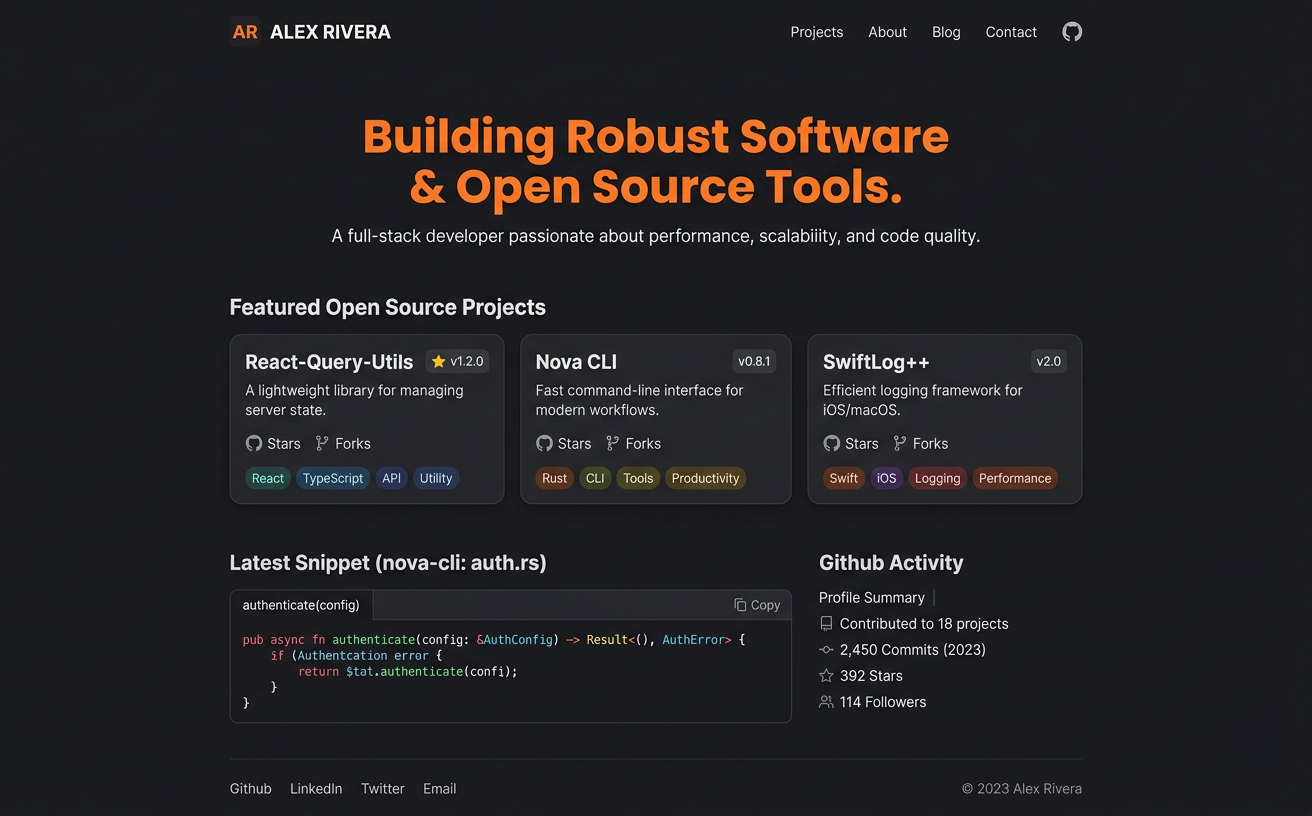Open the GitHub icon in the navigation bar

1072,32
